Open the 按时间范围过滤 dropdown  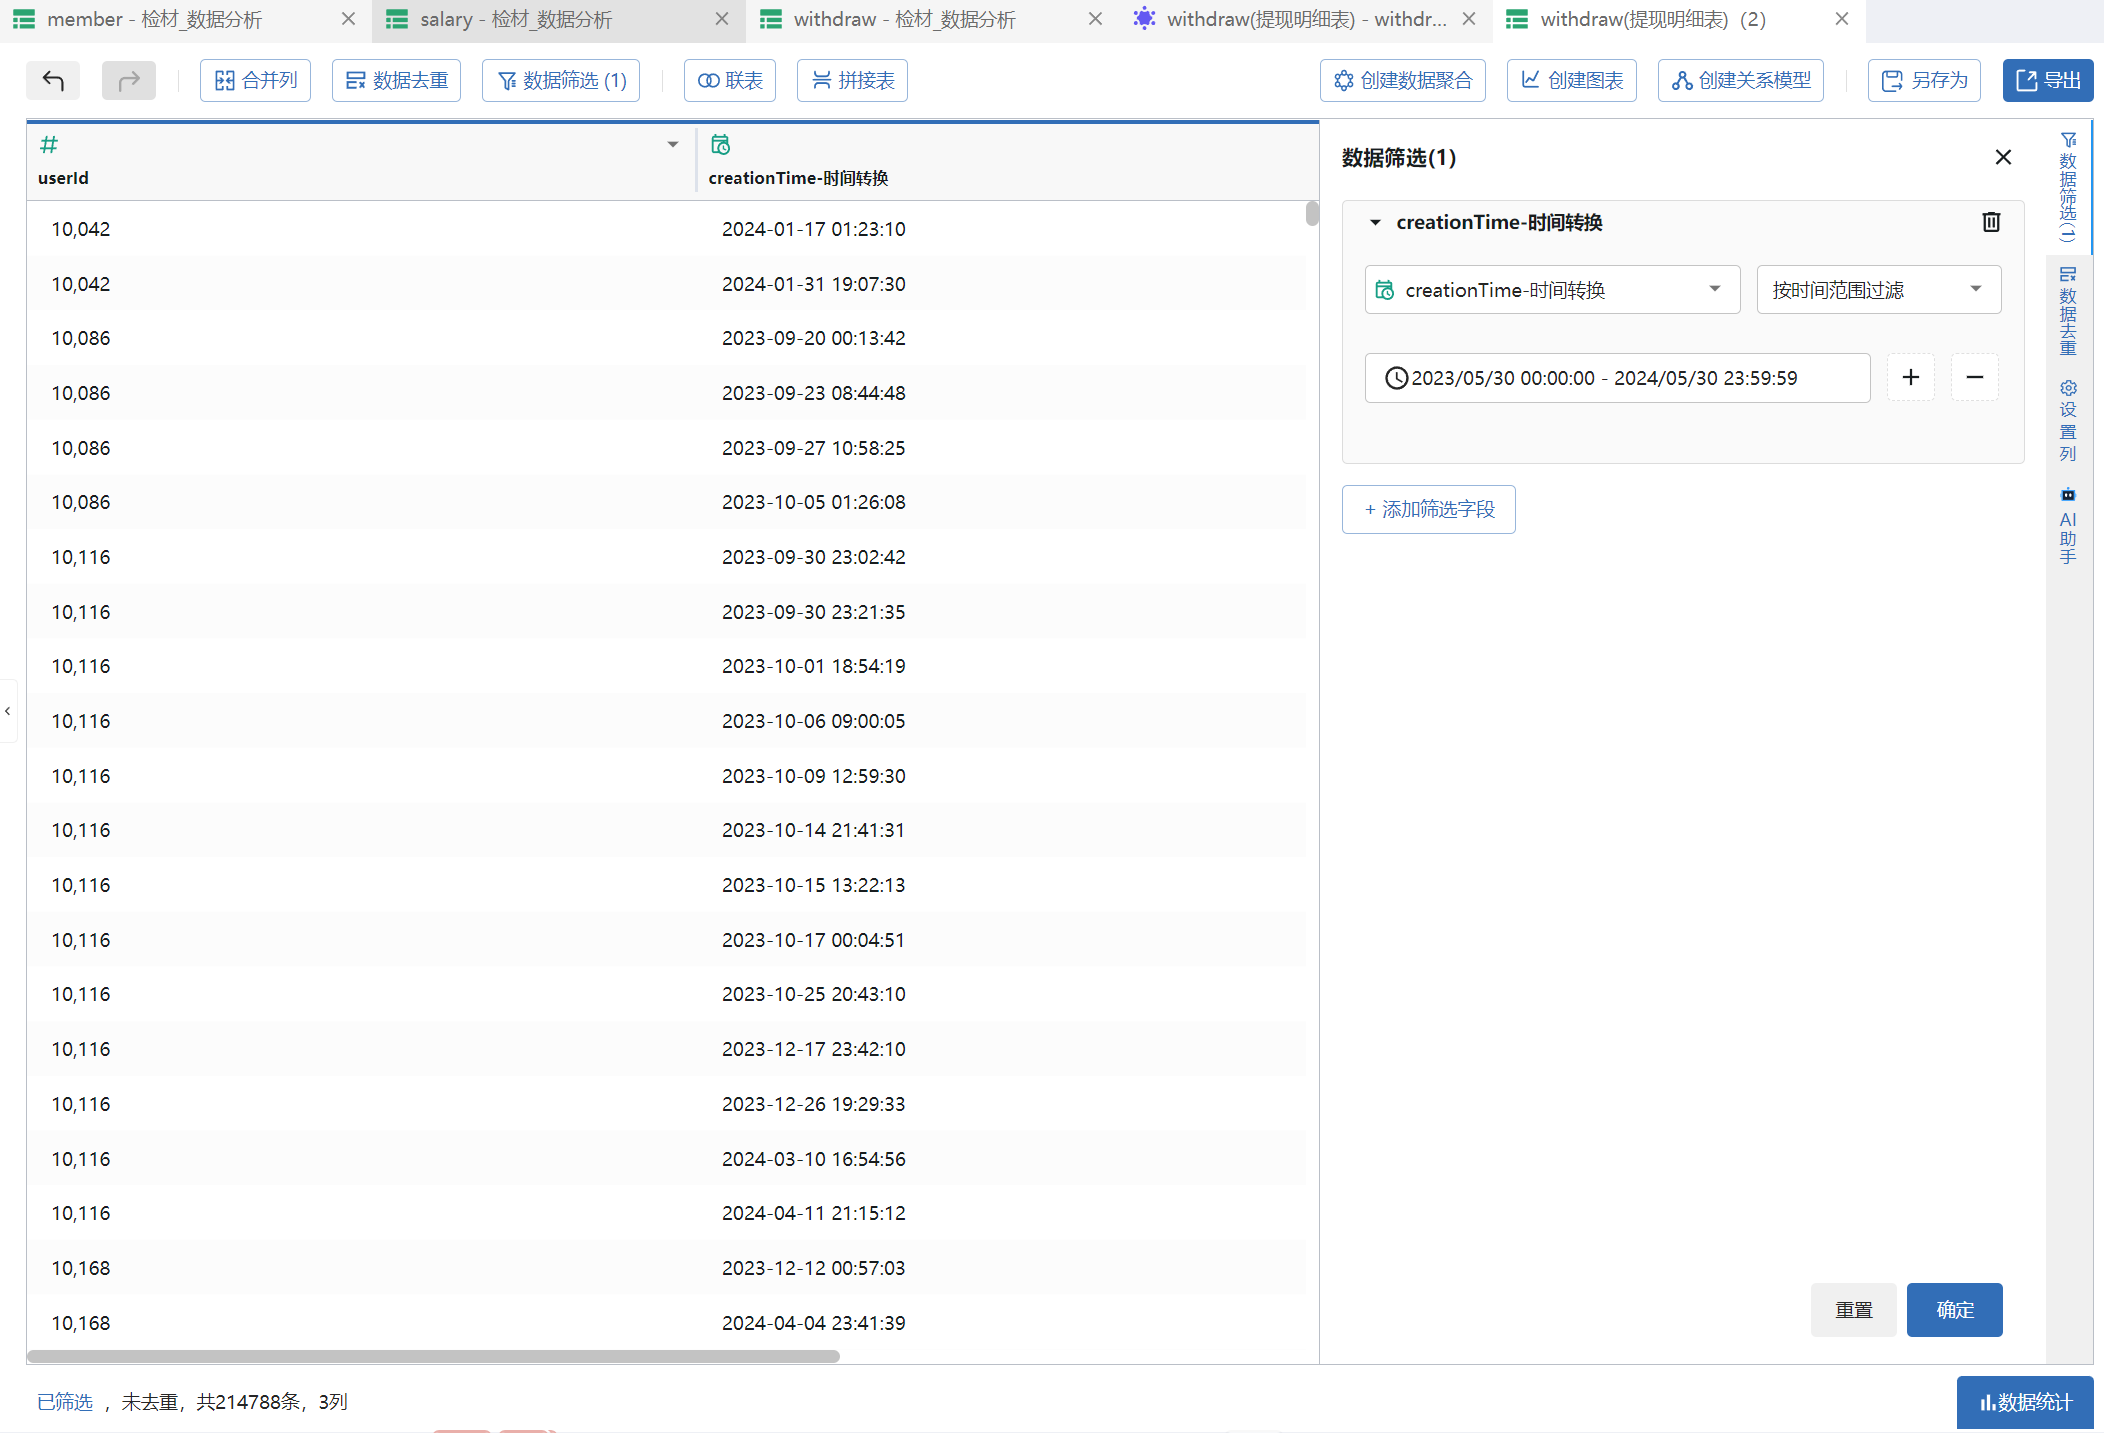coord(1878,290)
